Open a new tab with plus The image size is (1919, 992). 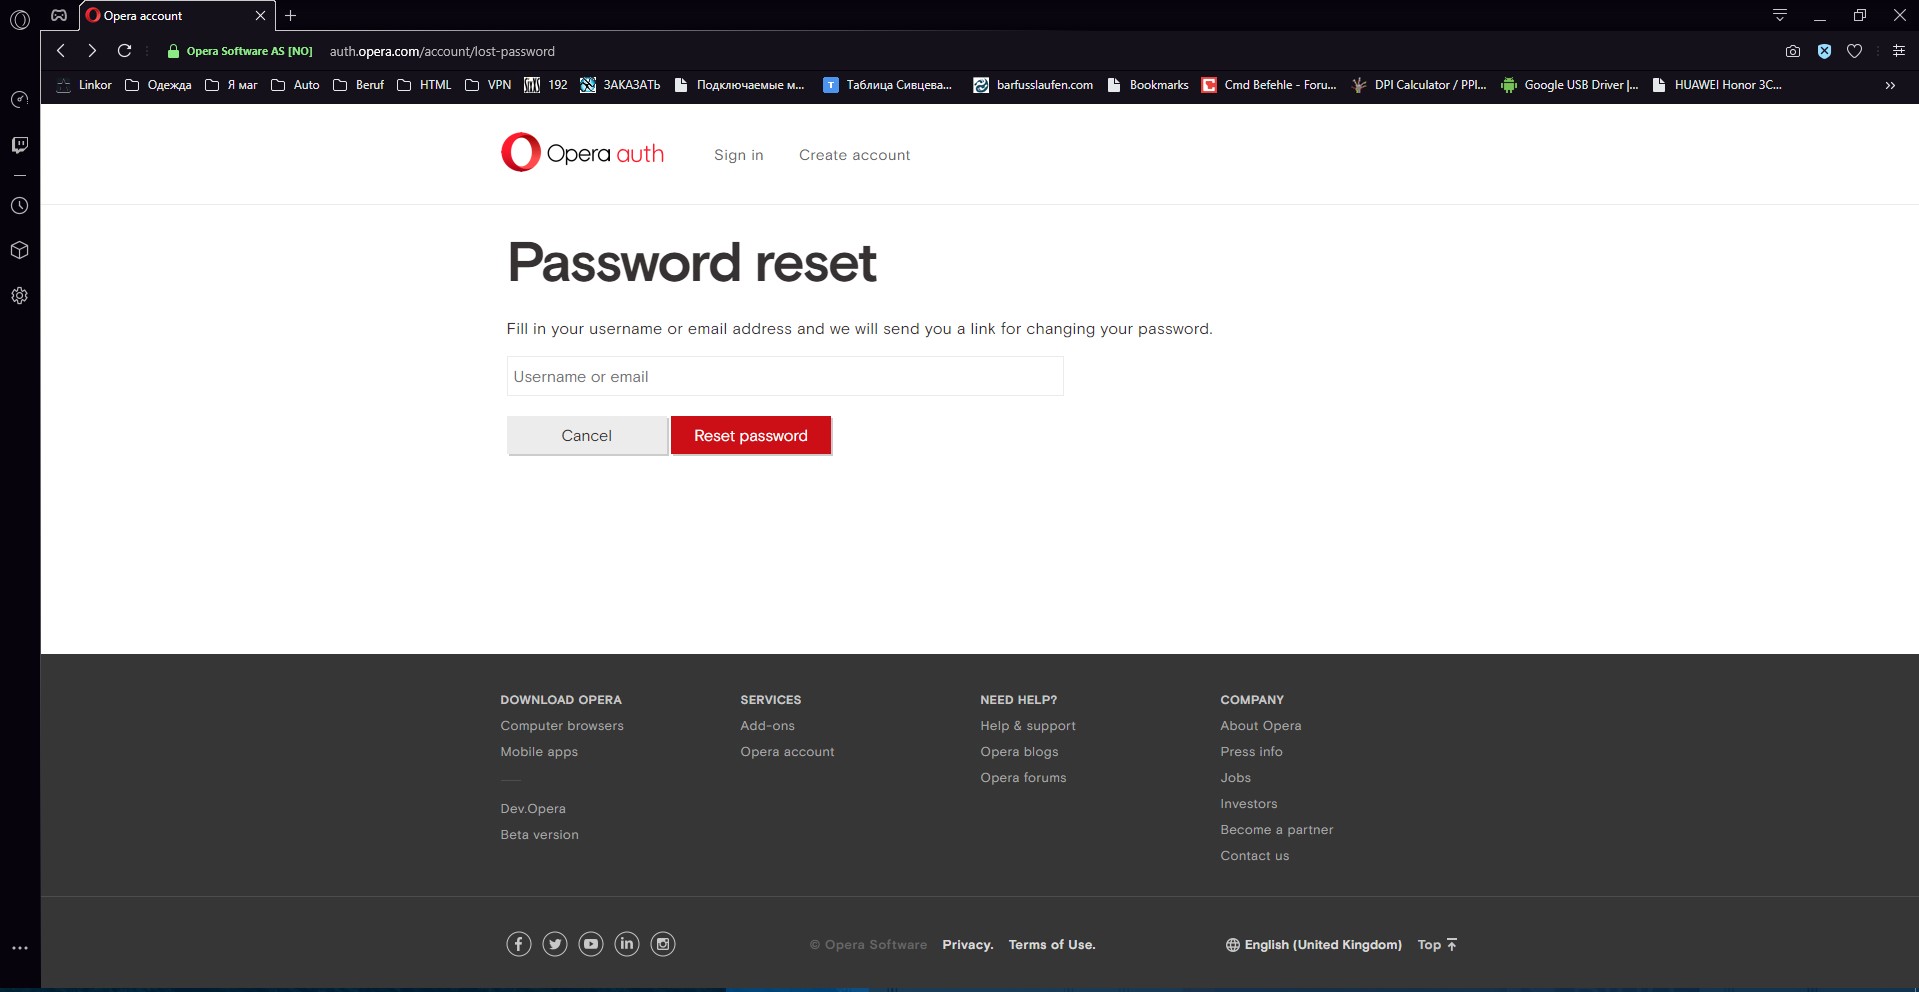290,15
